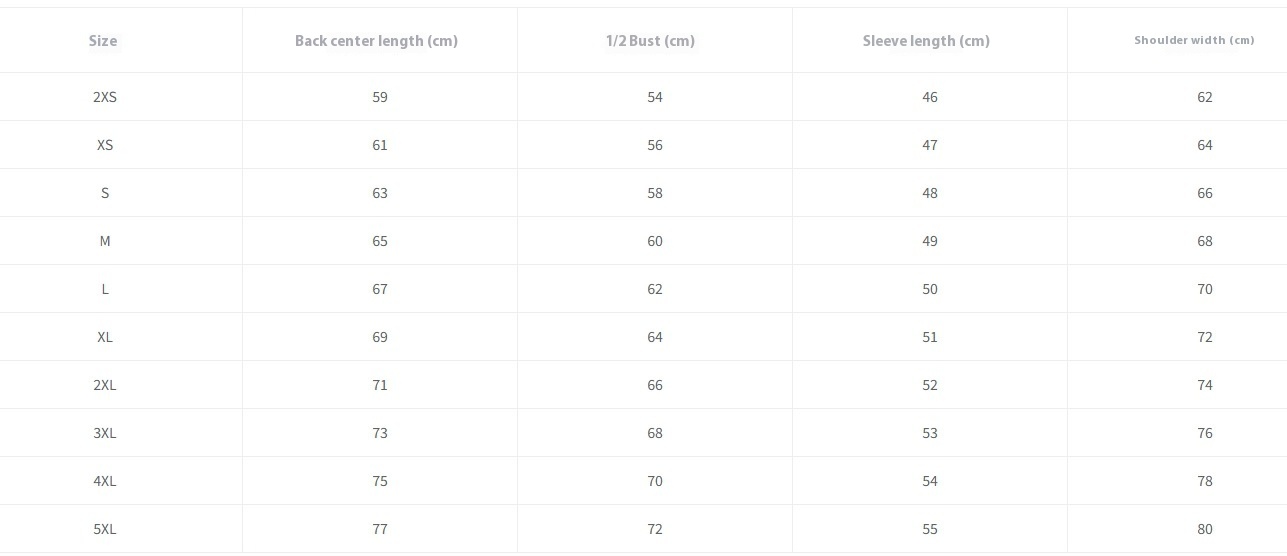Click the 4XL size row label

(105, 481)
